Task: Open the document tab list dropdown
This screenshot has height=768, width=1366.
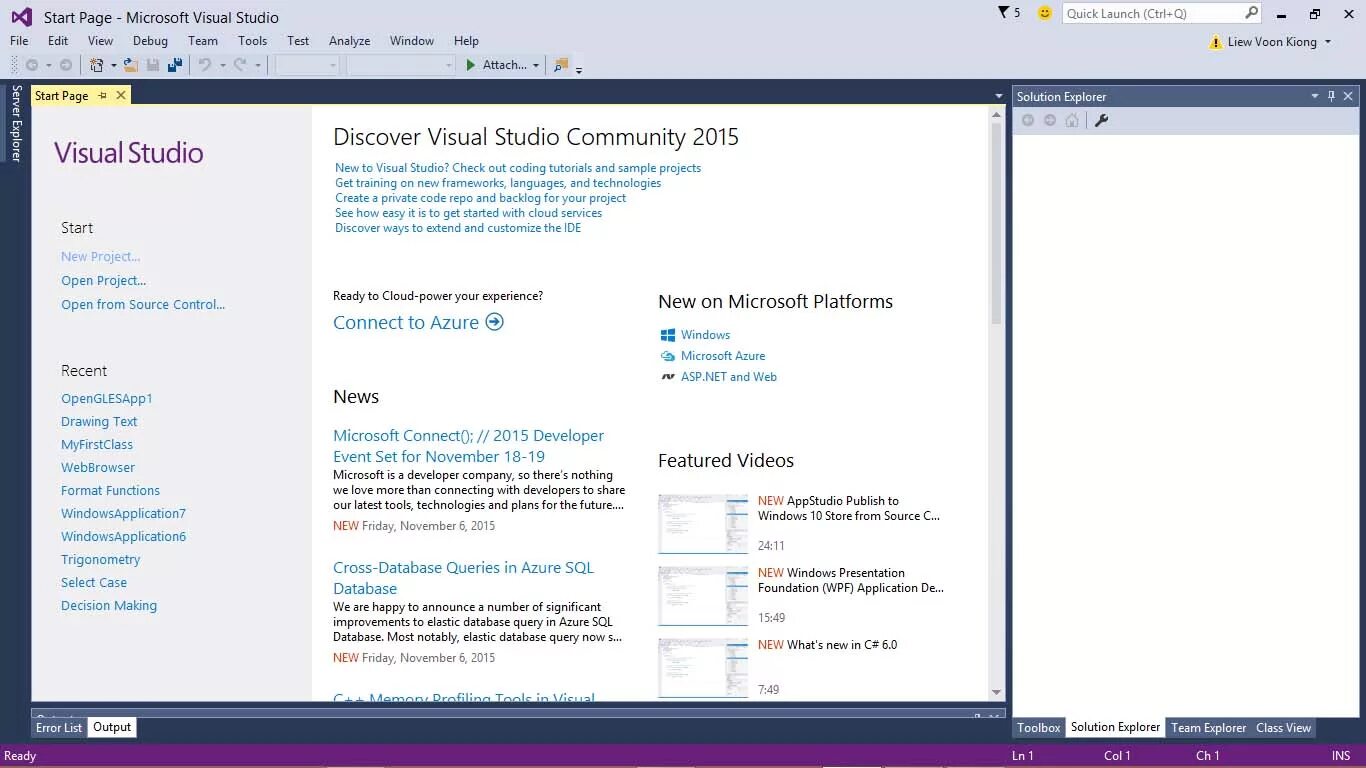Action: 998,96
